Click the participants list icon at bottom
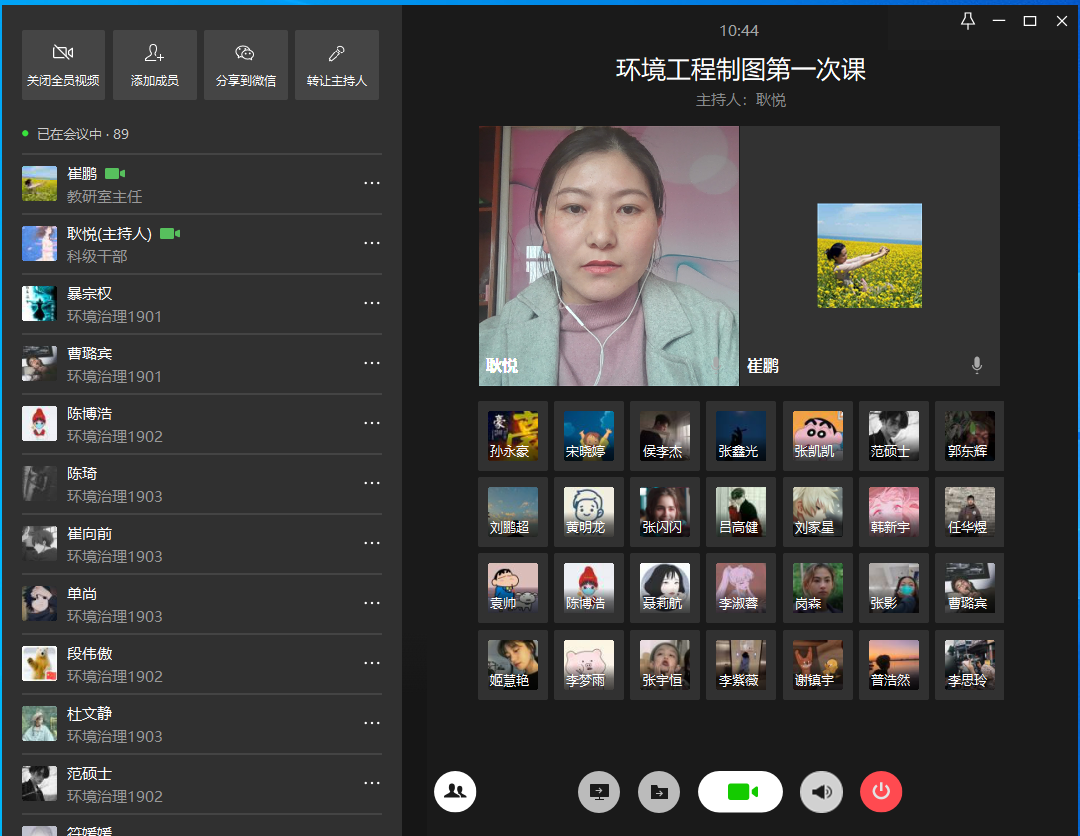This screenshot has width=1080, height=836. click(455, 791)
